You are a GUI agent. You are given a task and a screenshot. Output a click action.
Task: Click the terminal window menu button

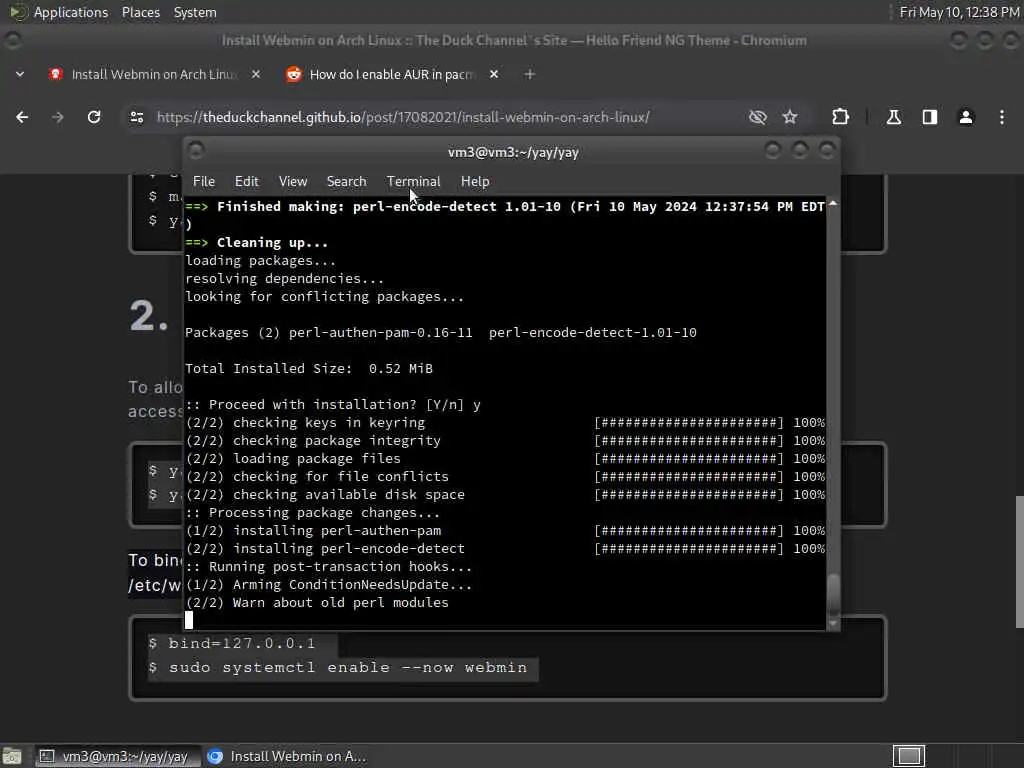[195, 151]
